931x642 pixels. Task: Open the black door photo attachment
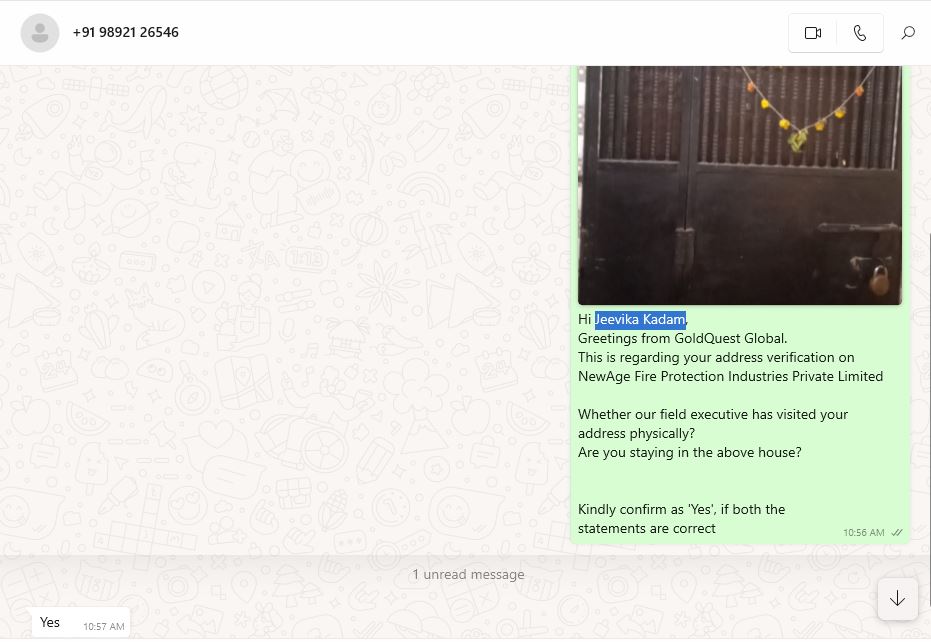(739, 185)
